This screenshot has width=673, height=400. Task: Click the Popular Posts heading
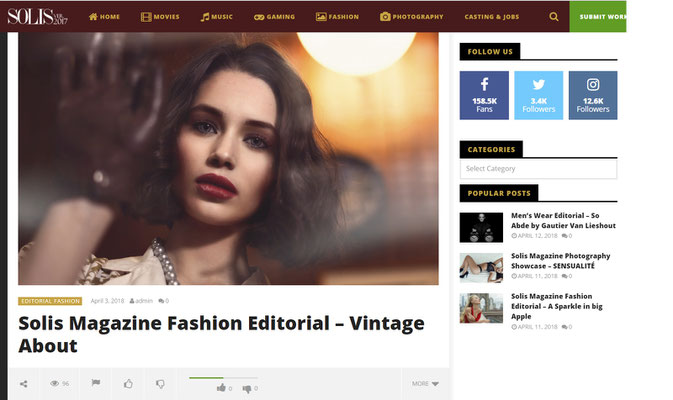499,193
